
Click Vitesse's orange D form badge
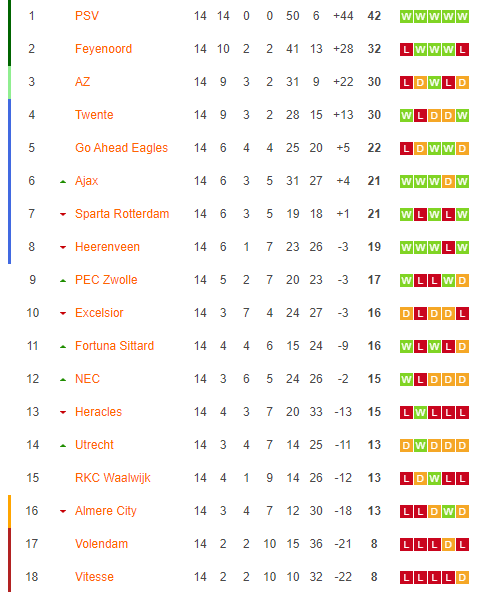462,578
